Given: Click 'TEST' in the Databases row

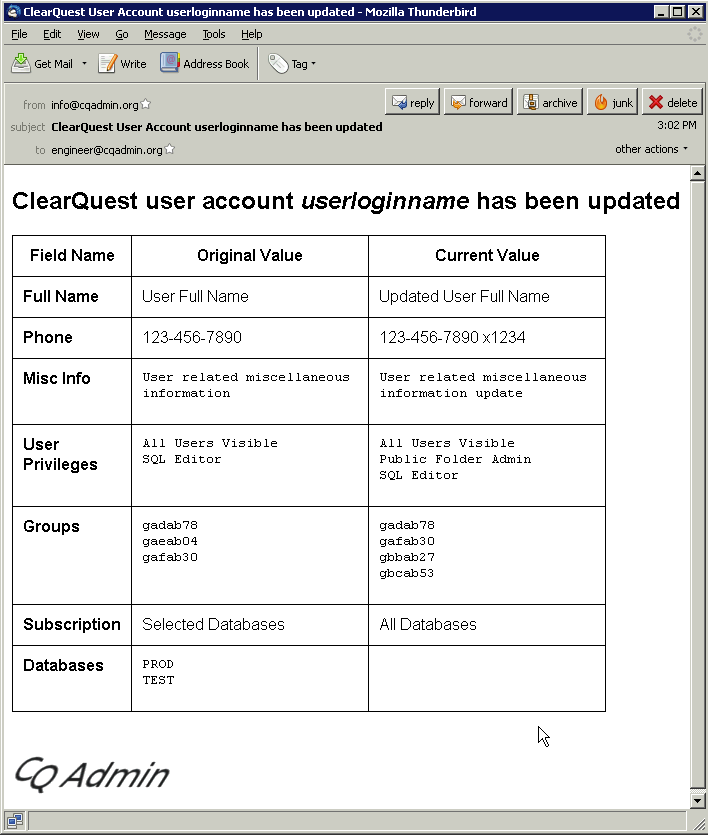Looking at the screenshot, I should click(x=158, y=680).
